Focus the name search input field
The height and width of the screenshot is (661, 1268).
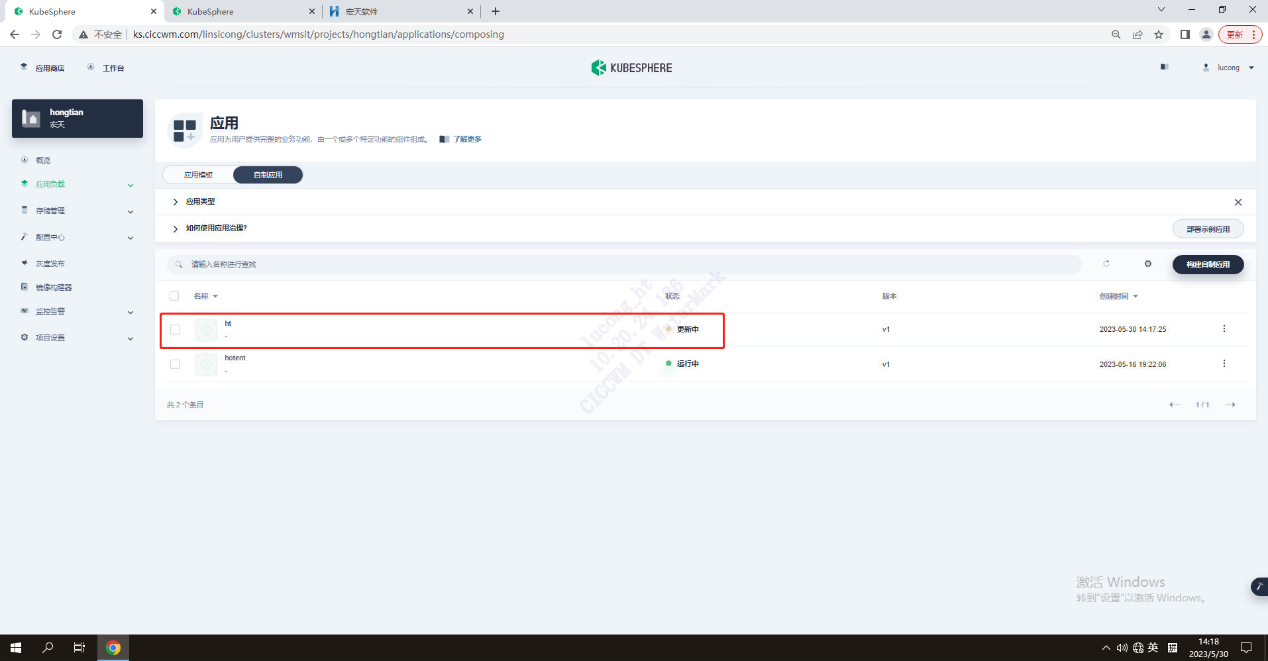coord(624,264)
